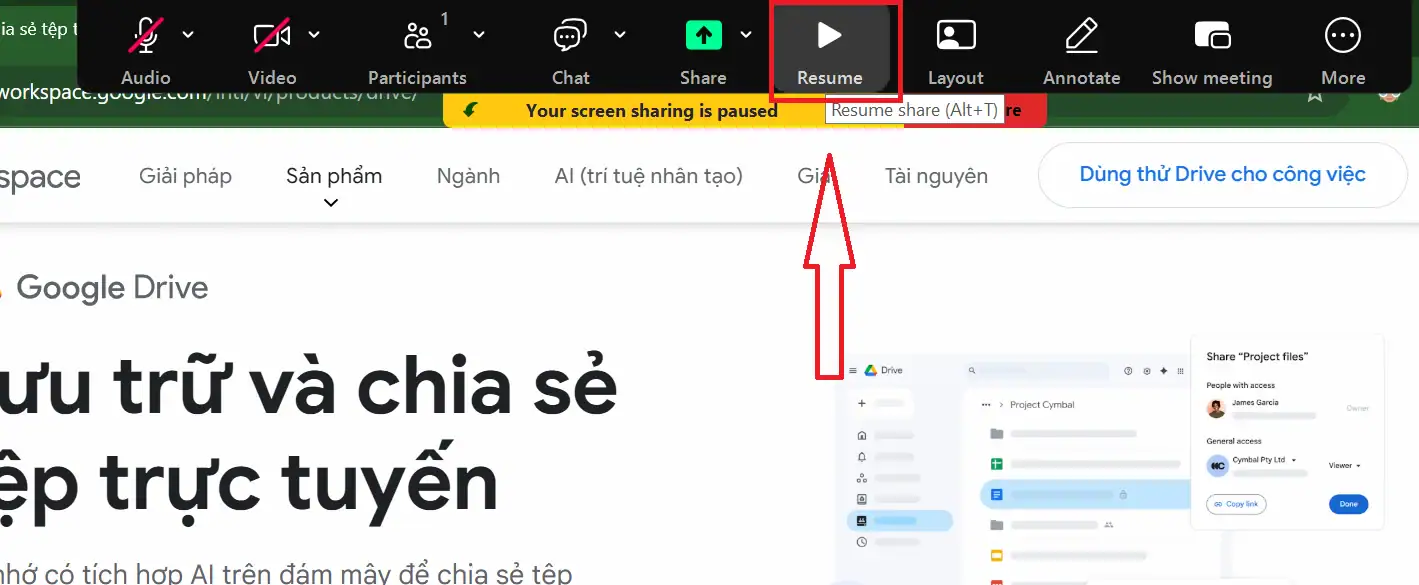The height and width of the screenshot is (585, 1419).
Task: Open the More options menu
Action: click(x=1342, y=37)
